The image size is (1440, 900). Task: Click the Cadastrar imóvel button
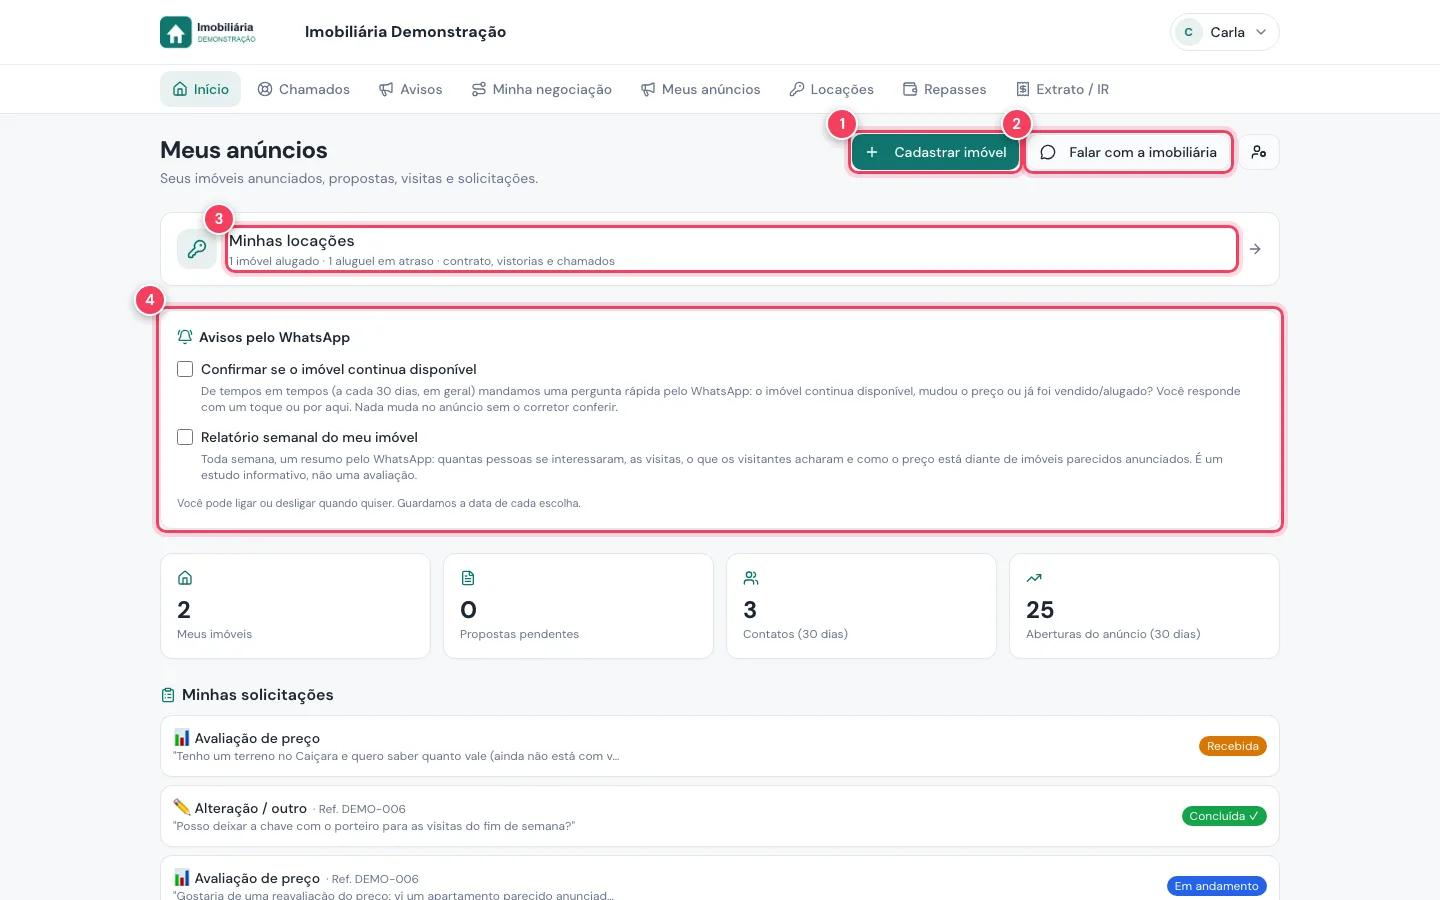[936, 152]
